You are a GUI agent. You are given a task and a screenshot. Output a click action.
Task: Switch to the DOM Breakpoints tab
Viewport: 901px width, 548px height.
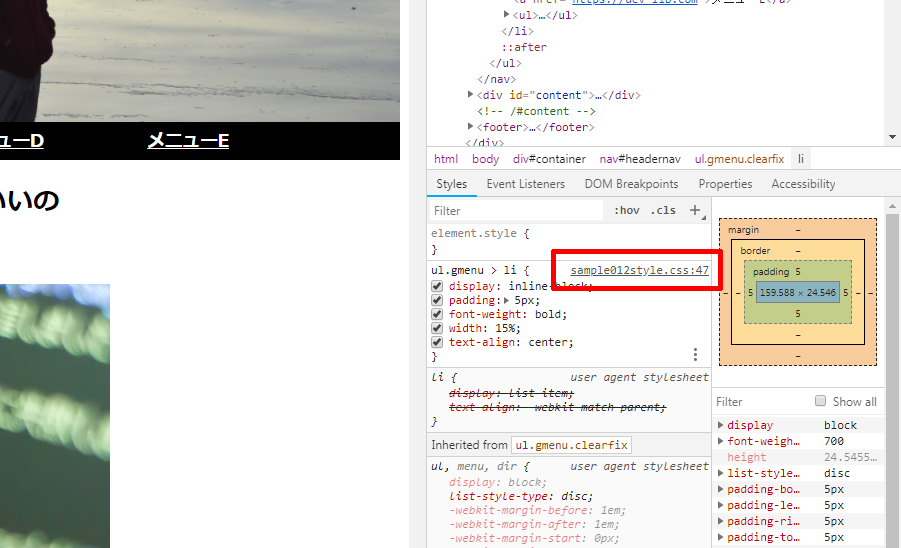(631, 184)
